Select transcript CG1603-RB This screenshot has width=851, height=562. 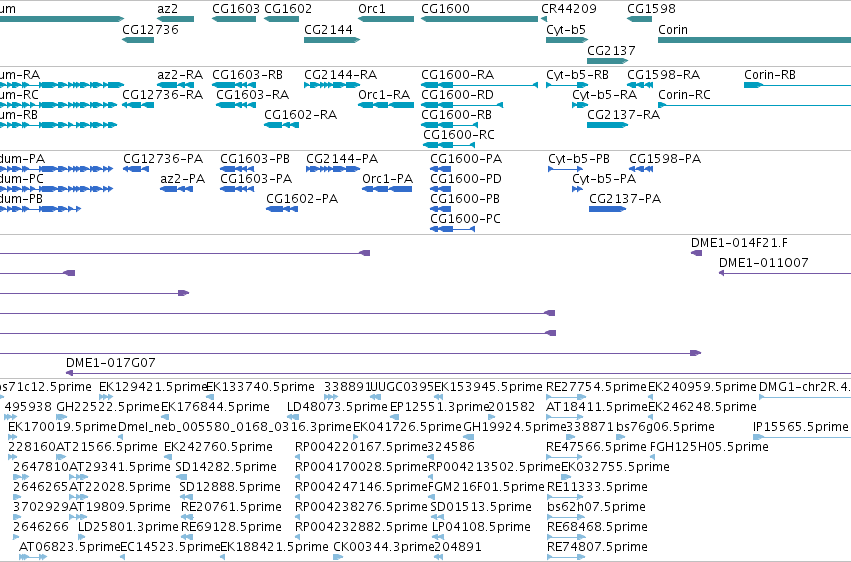[x=234, y=85]
